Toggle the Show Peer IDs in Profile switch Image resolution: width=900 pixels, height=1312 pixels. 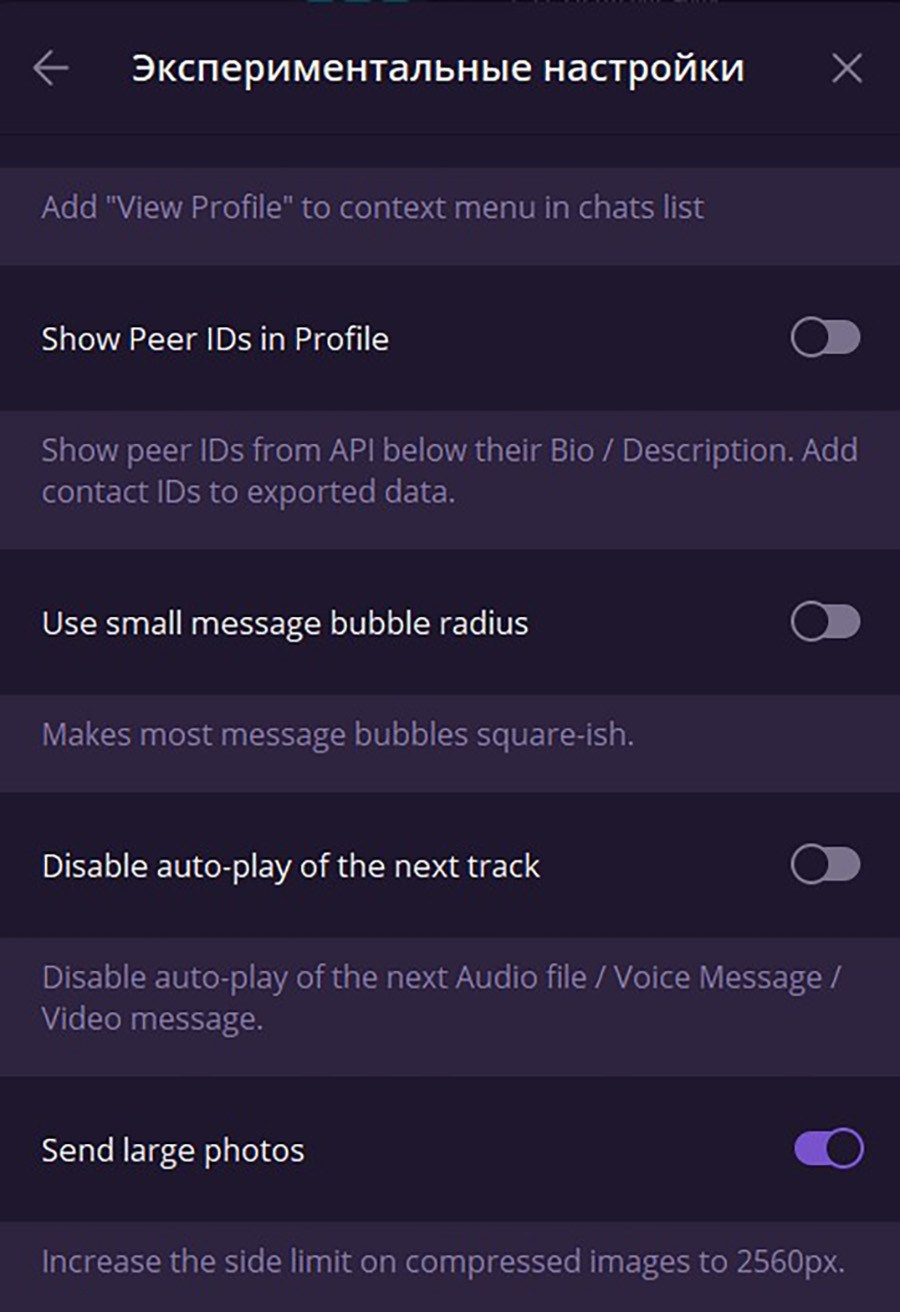[825, 338]
